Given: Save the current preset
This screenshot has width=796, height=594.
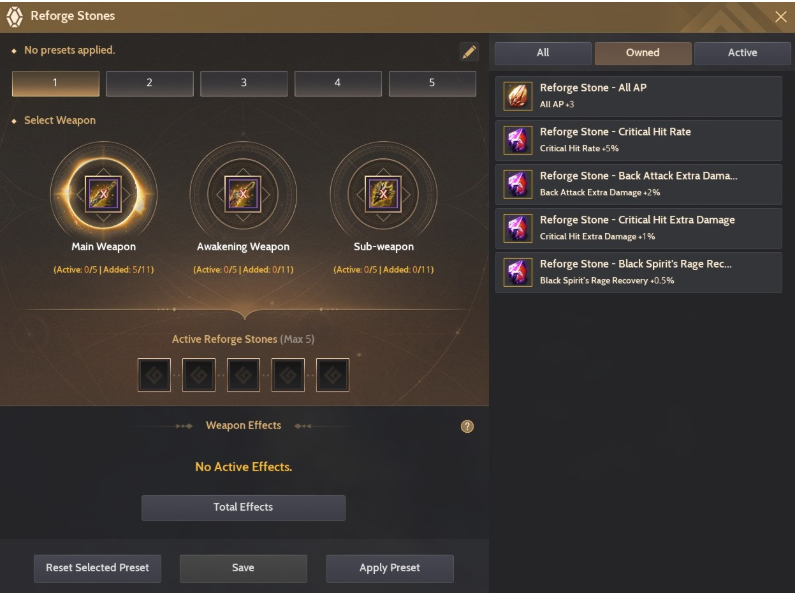Looking at the screenshot, I should pyautogui.click(x=243, y=568).
